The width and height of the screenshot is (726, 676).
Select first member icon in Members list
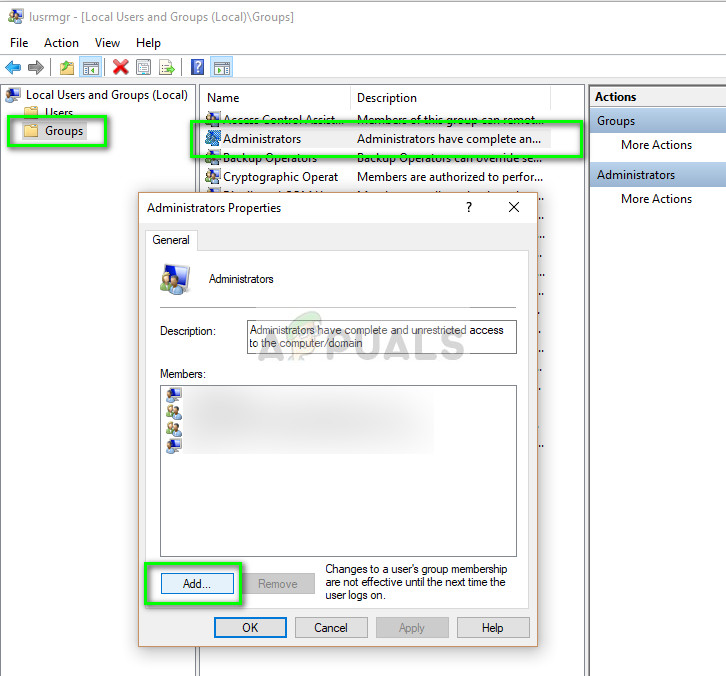coord(174,395)
